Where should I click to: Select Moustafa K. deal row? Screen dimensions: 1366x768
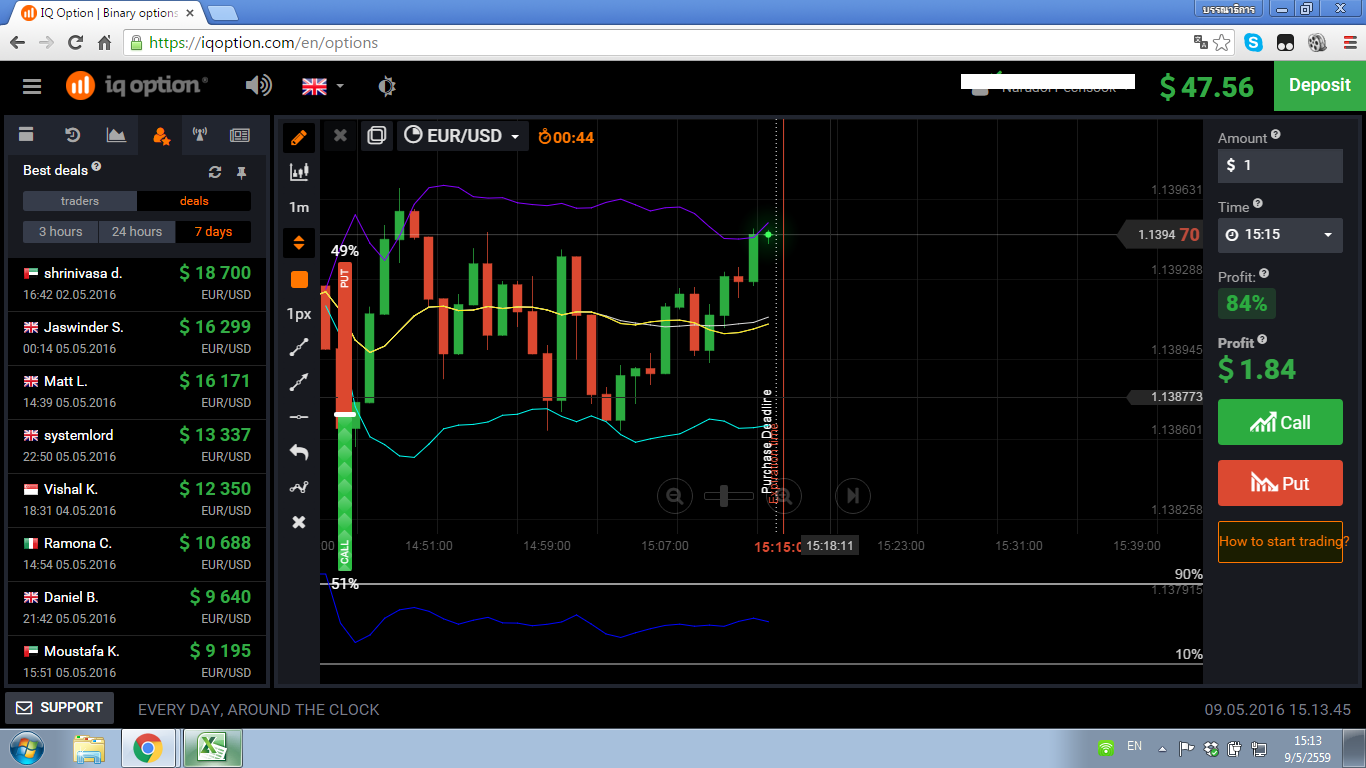[137, 662]
